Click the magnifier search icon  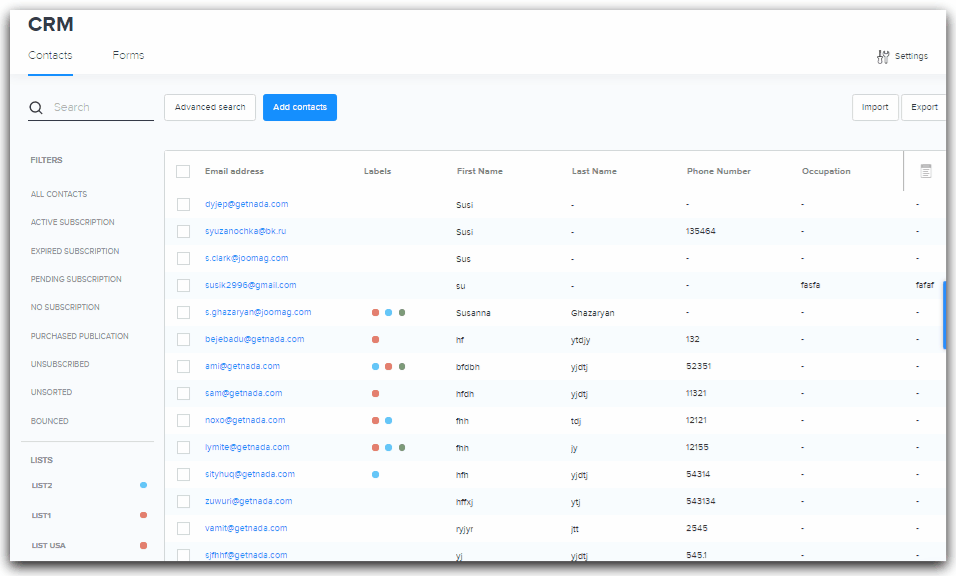pyautogui.click(x=36, y=108)
